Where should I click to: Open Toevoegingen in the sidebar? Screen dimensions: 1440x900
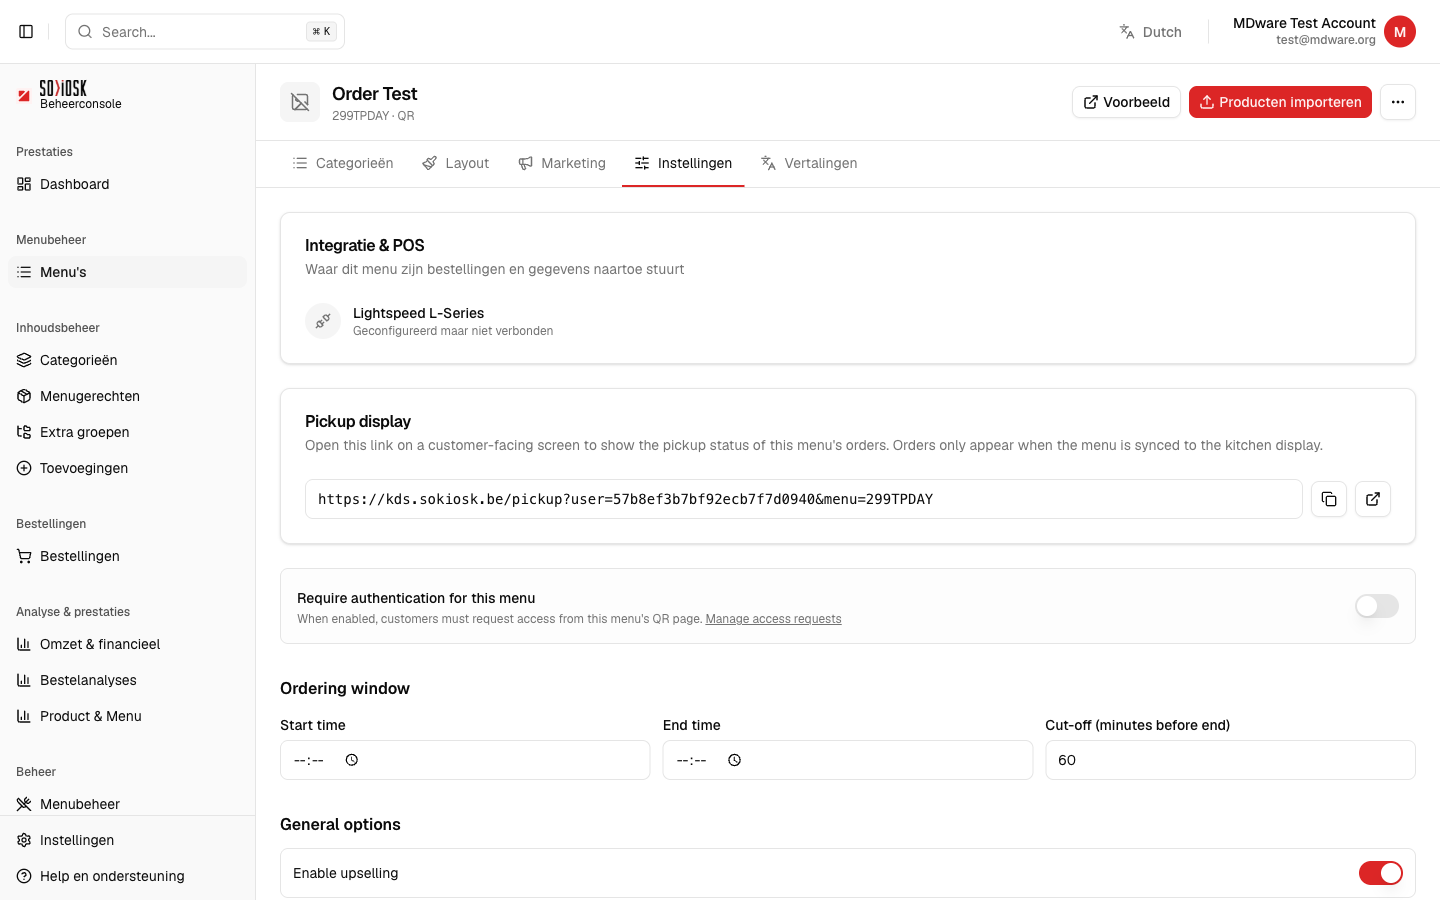coord(127,468)
